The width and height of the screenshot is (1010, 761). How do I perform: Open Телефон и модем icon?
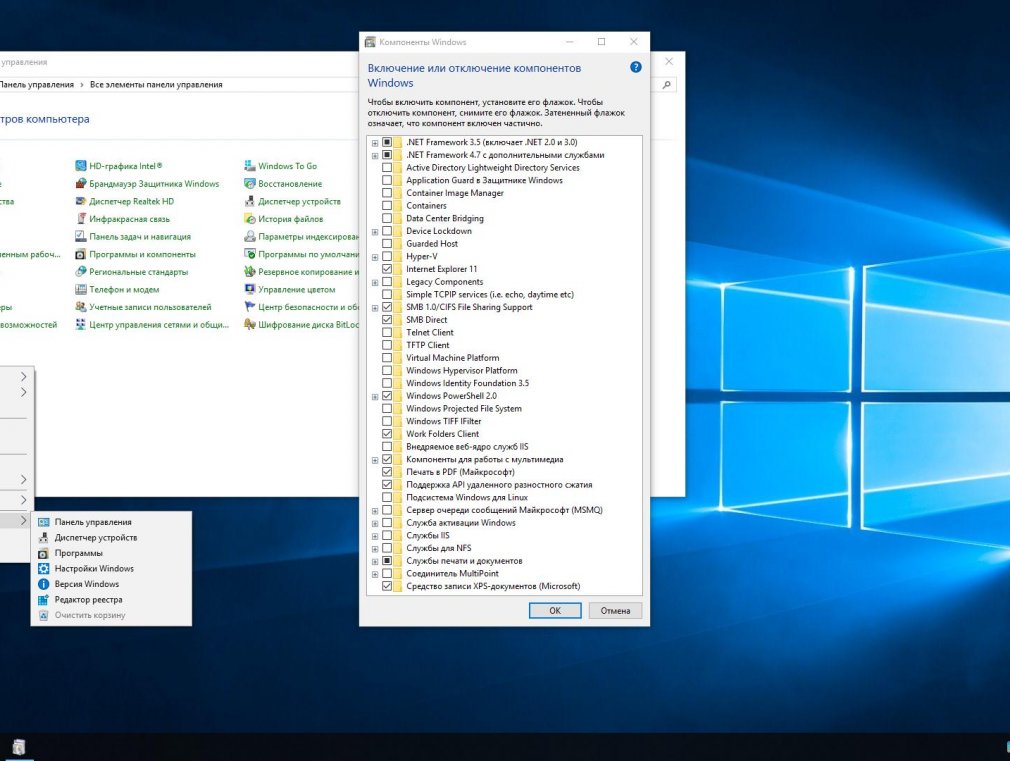[x=81, y=289]
